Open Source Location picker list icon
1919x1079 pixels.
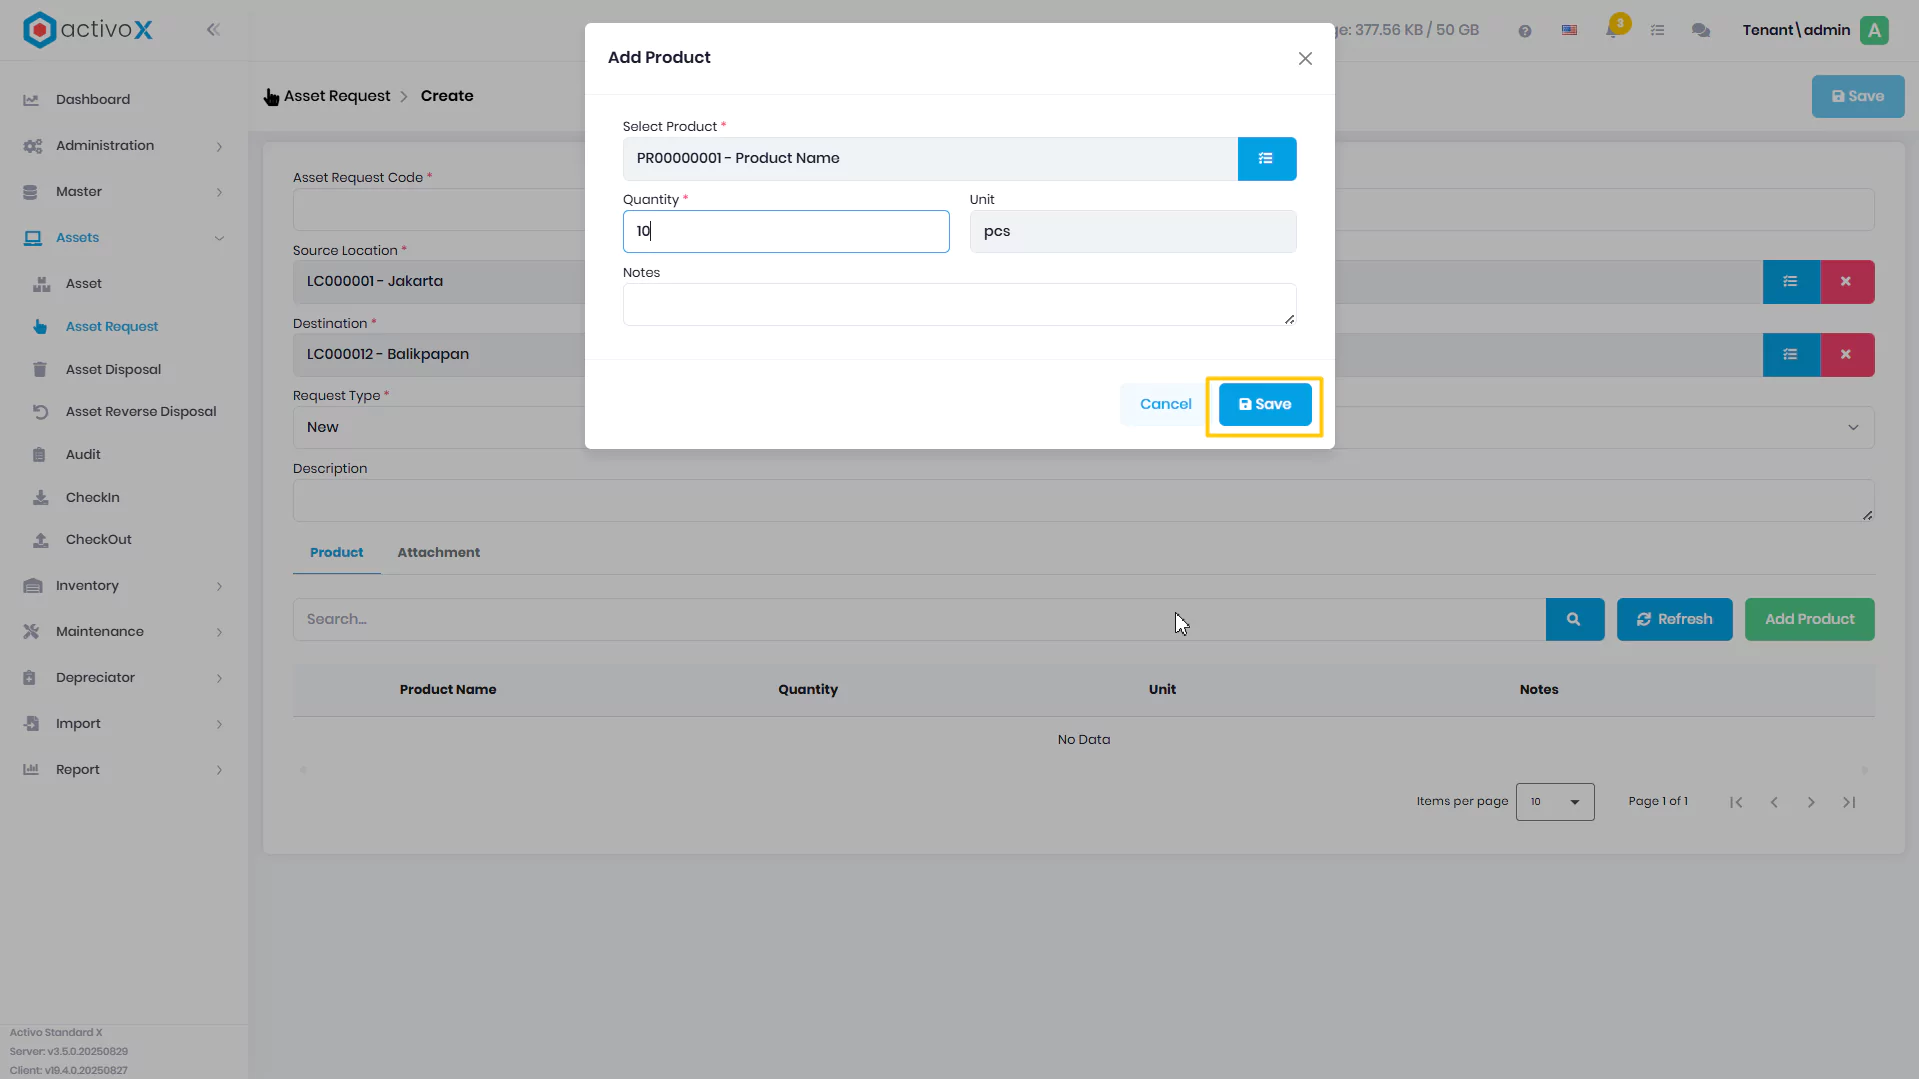click(1791, 282)
